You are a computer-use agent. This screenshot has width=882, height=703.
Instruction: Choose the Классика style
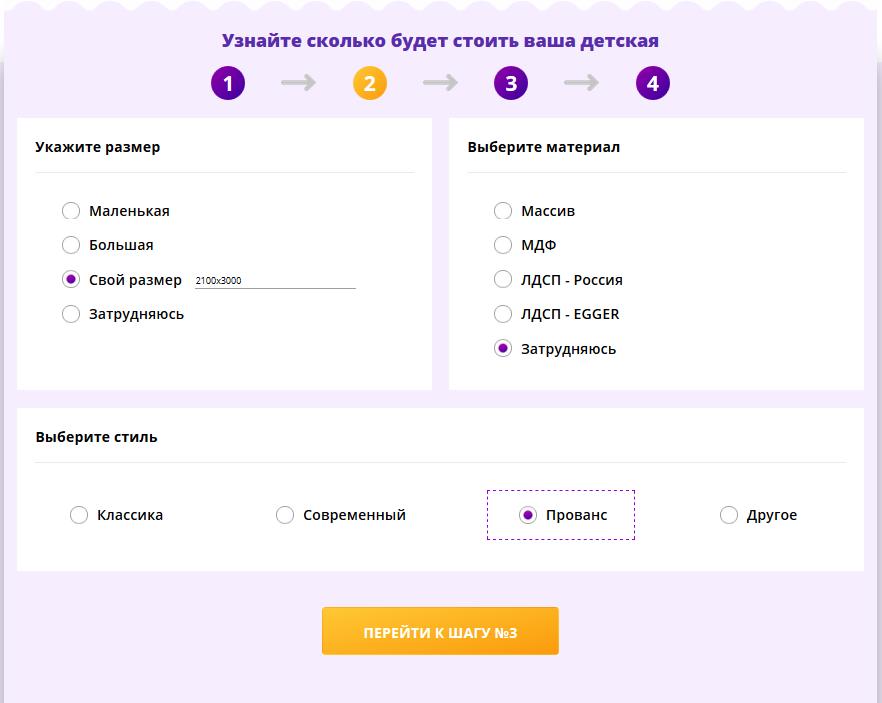click(x=79, y=515)
